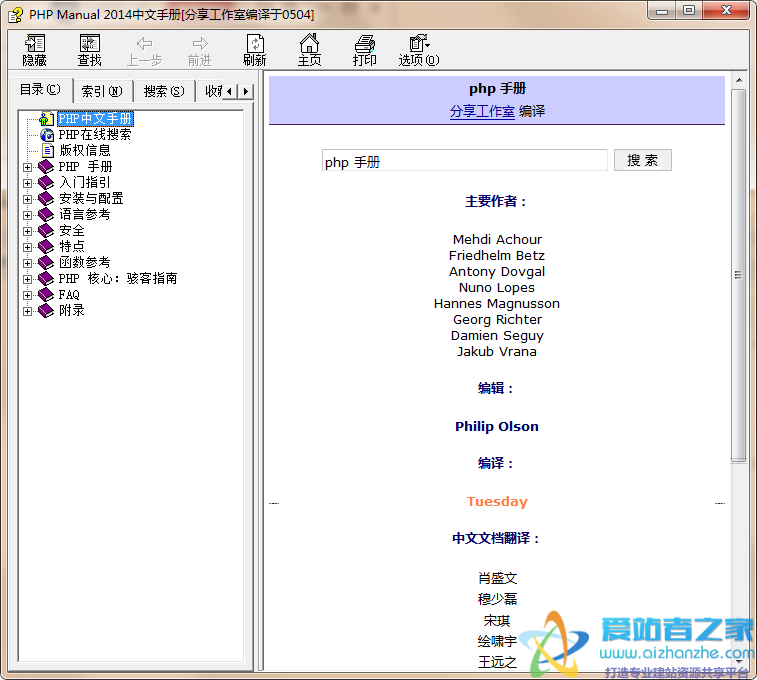Select the PHP中文手册 tree label
The height and width of the screenshot is (680, 757).
(95, 119)
